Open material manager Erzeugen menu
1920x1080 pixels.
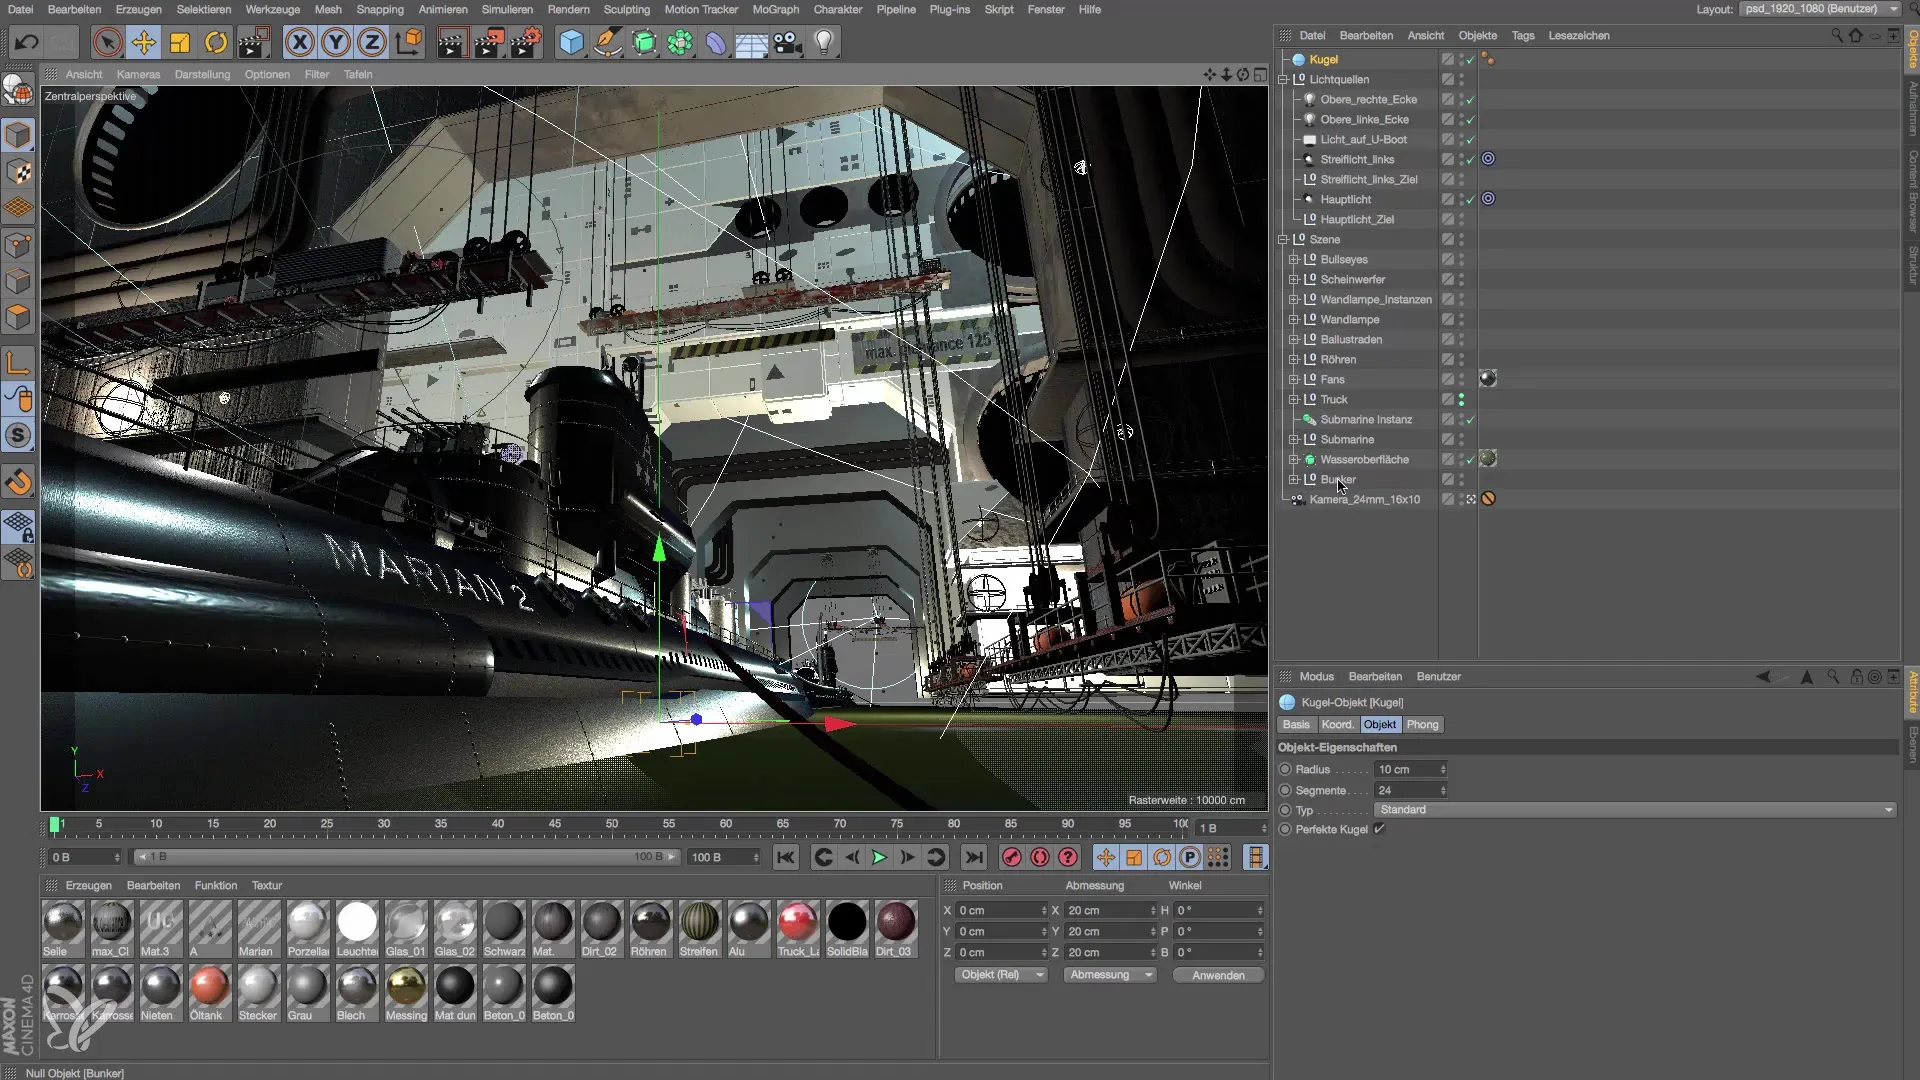click(x=88, y=885)
